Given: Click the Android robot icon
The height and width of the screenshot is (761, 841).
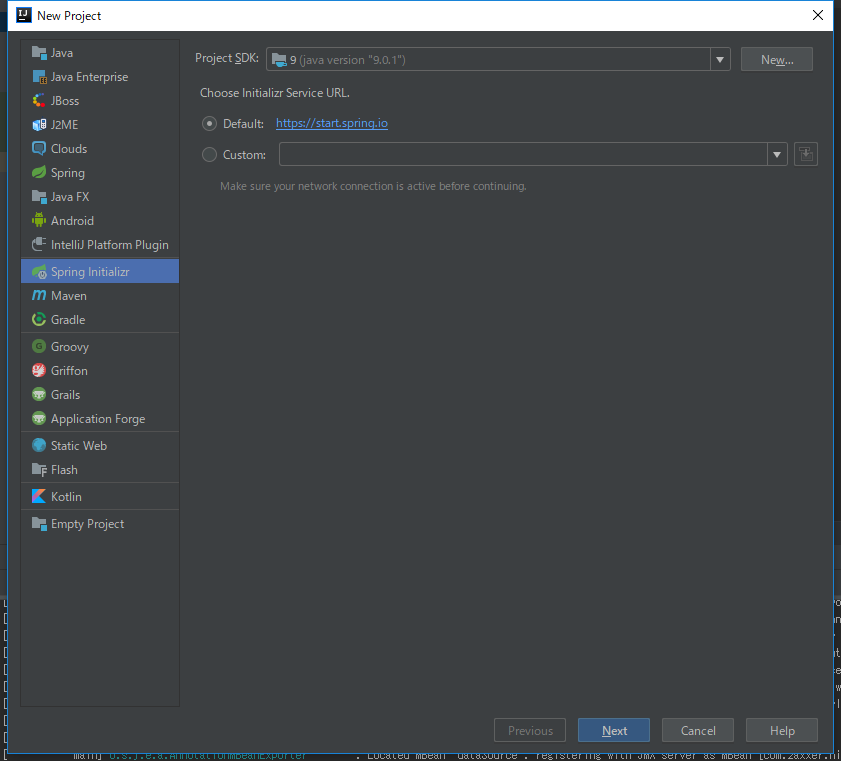Looking at the screenshot, I should point(39,220).
